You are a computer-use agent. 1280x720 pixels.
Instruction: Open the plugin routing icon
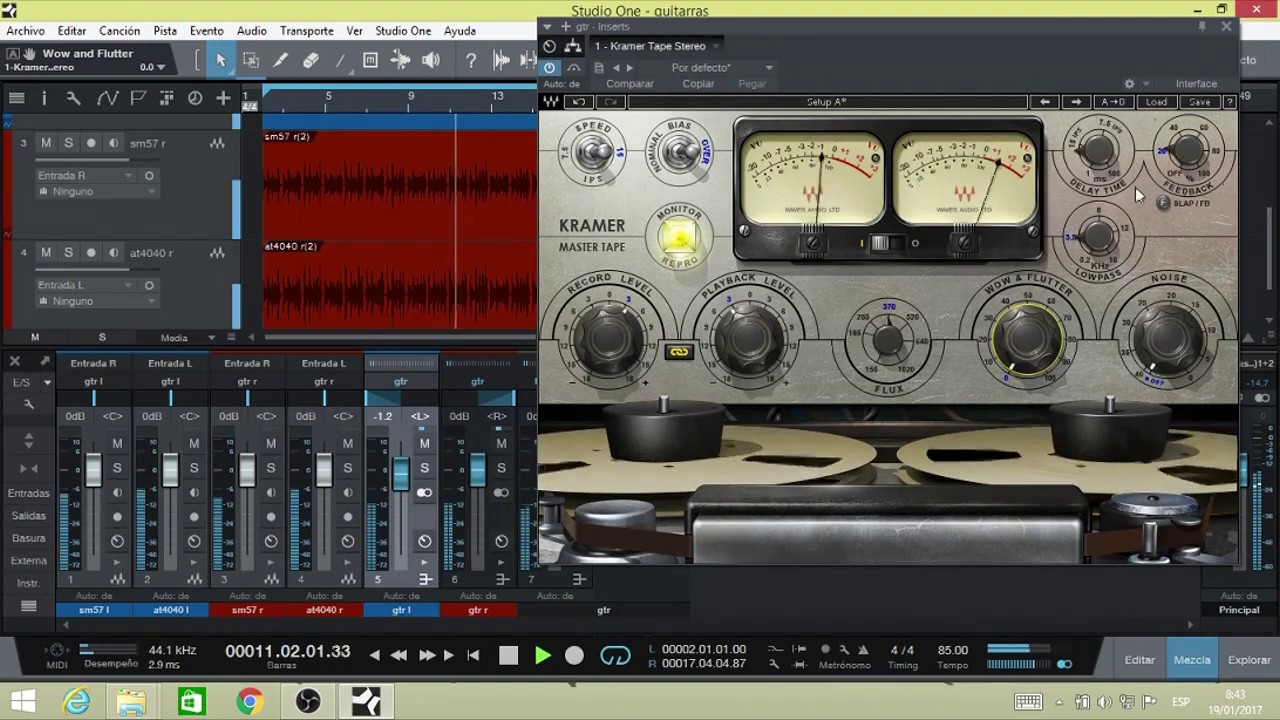[x=572, y=46]
